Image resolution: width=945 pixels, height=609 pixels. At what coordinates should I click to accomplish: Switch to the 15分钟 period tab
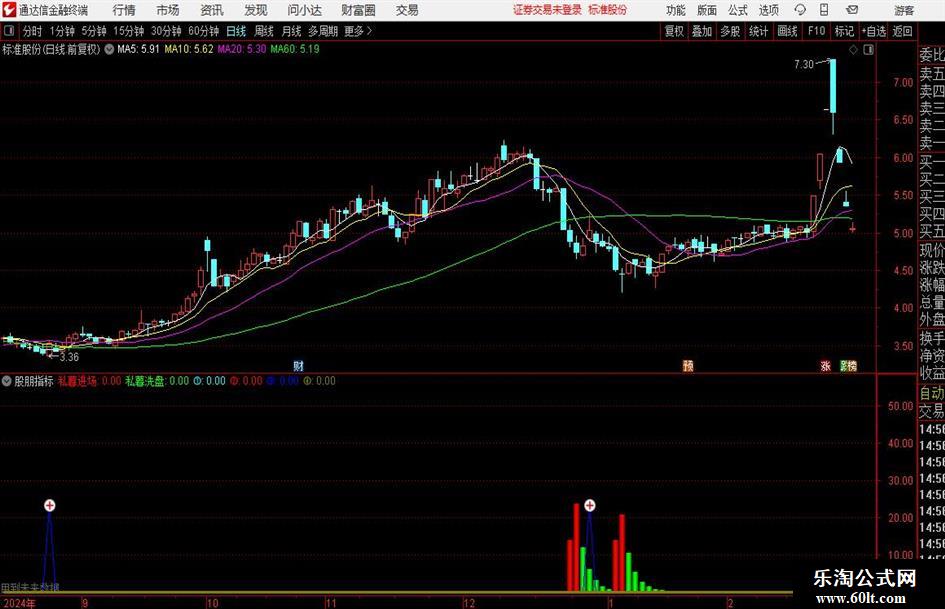point(128,31)
